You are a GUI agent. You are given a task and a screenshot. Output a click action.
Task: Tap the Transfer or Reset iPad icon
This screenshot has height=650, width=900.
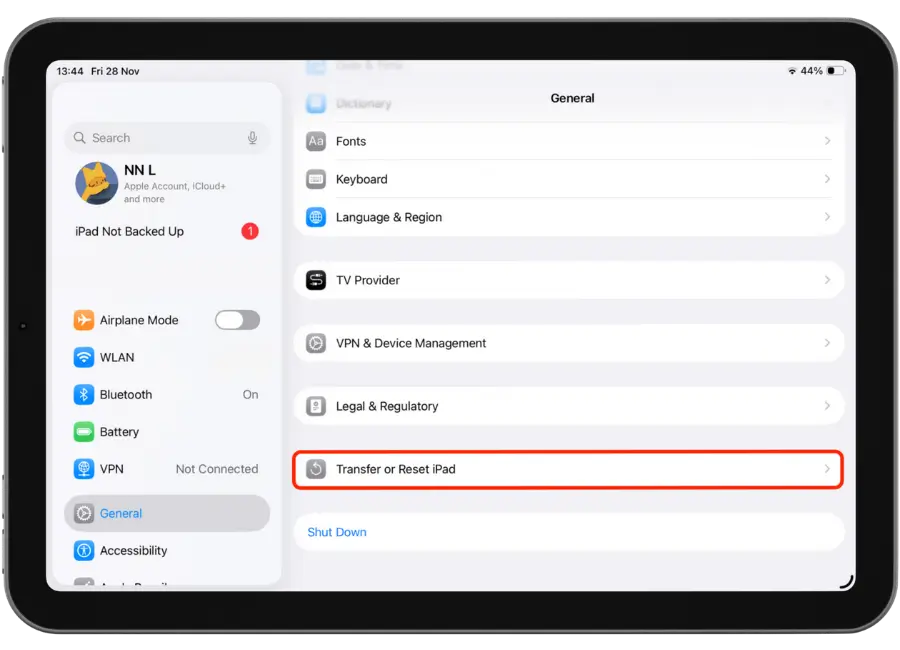[x=316, y=469]
